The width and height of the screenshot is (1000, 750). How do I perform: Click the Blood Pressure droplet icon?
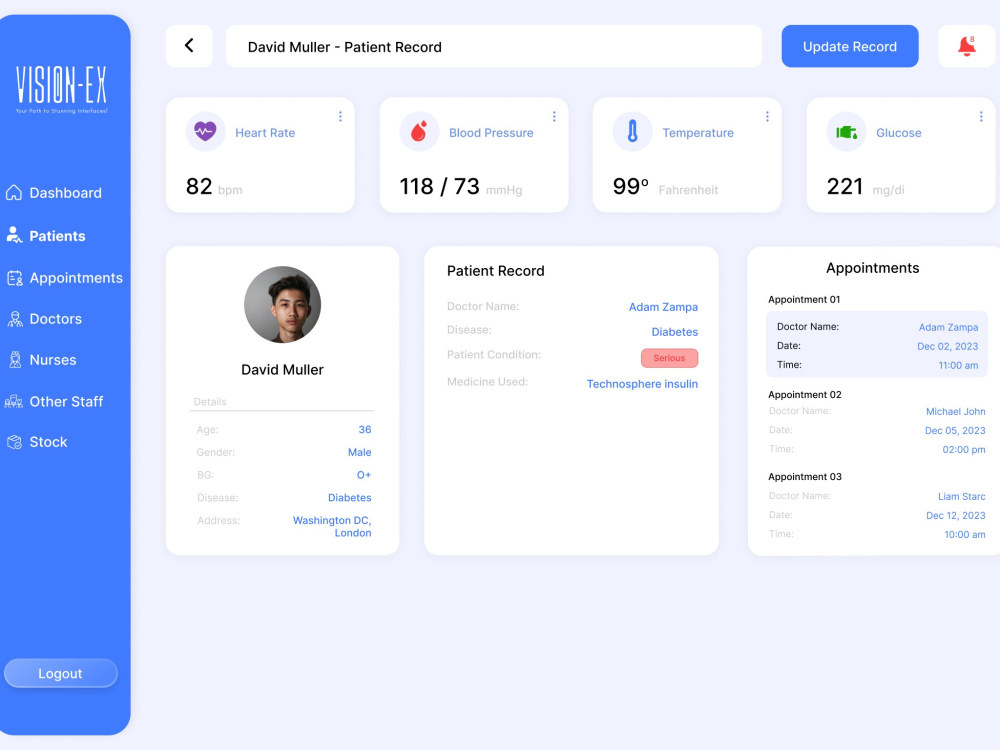419,132
